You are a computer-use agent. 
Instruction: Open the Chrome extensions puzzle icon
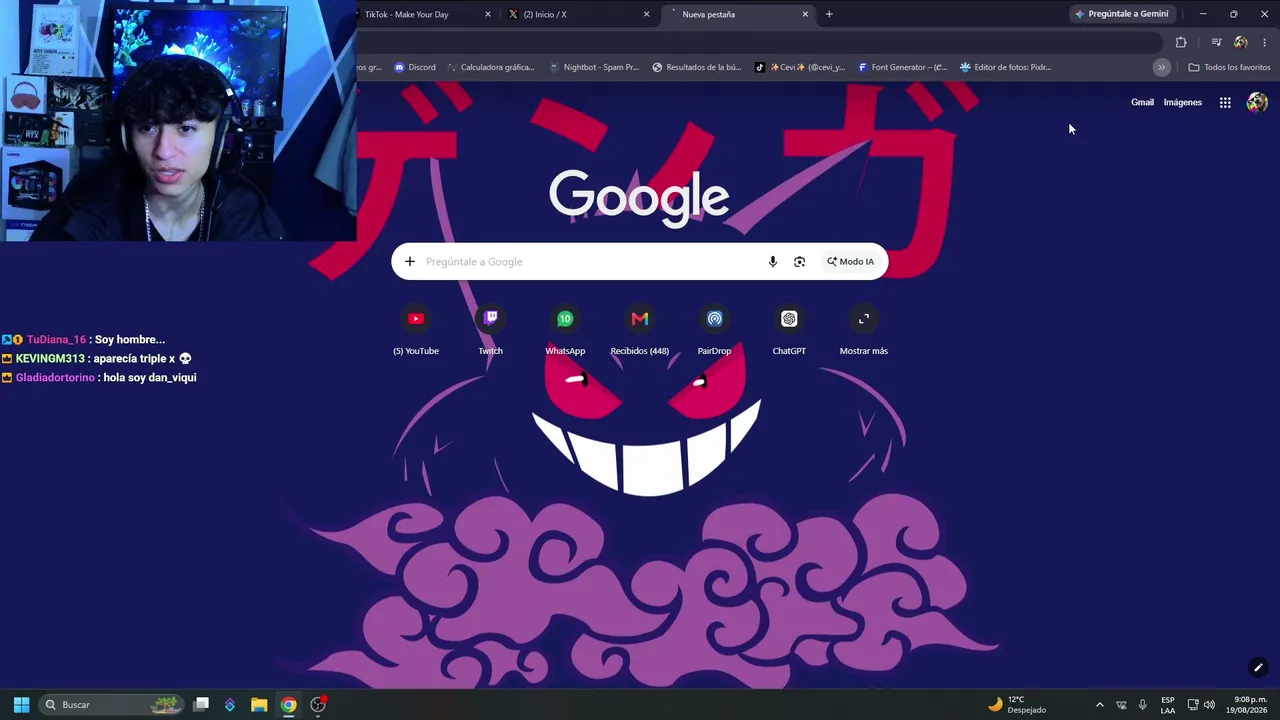[1181, 42]
